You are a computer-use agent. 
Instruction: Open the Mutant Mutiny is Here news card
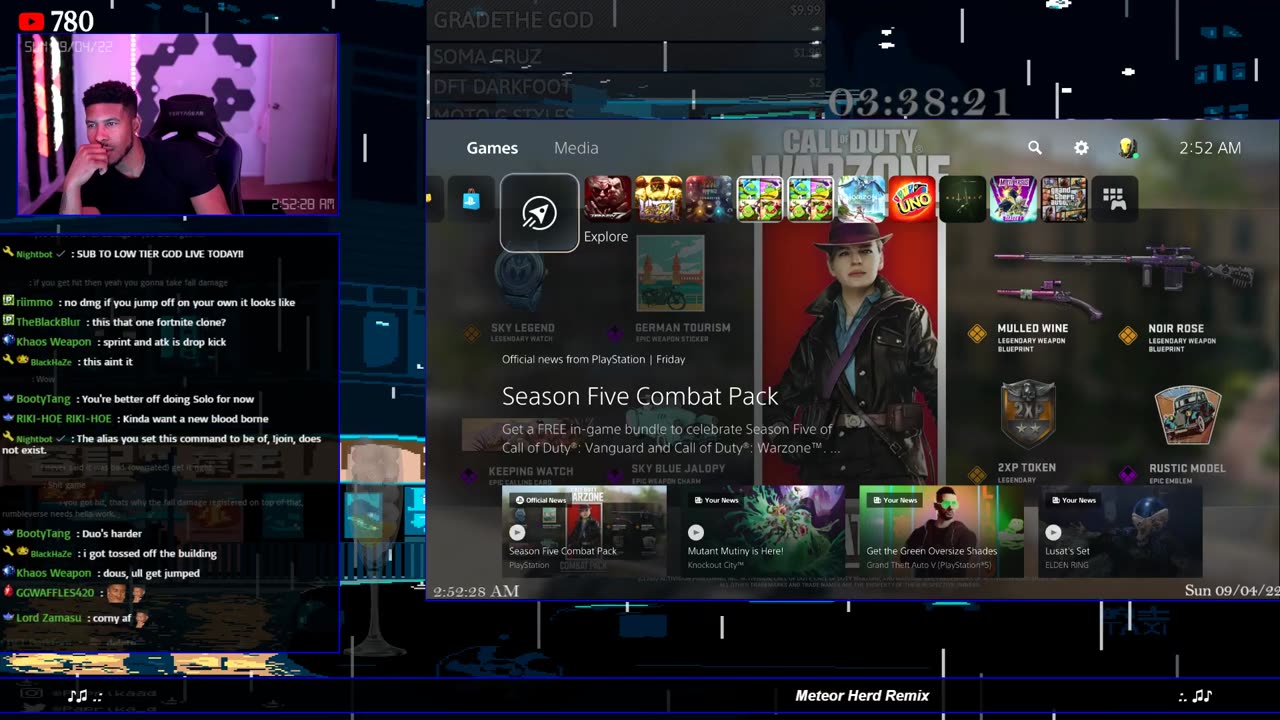763,531
